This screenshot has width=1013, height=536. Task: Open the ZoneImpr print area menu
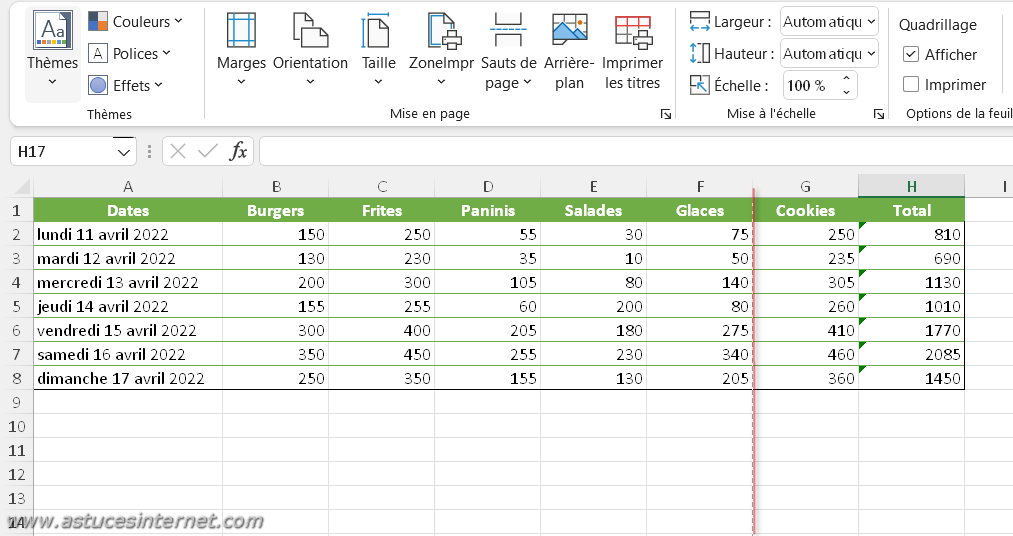(x=441, y=30)
